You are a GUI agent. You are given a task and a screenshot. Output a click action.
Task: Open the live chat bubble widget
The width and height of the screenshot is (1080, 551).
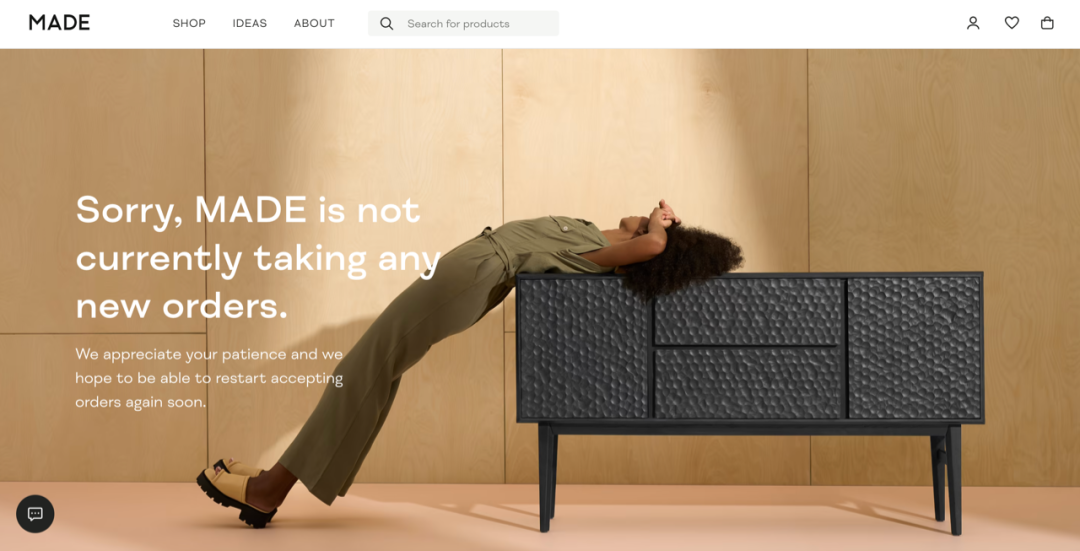35,514
